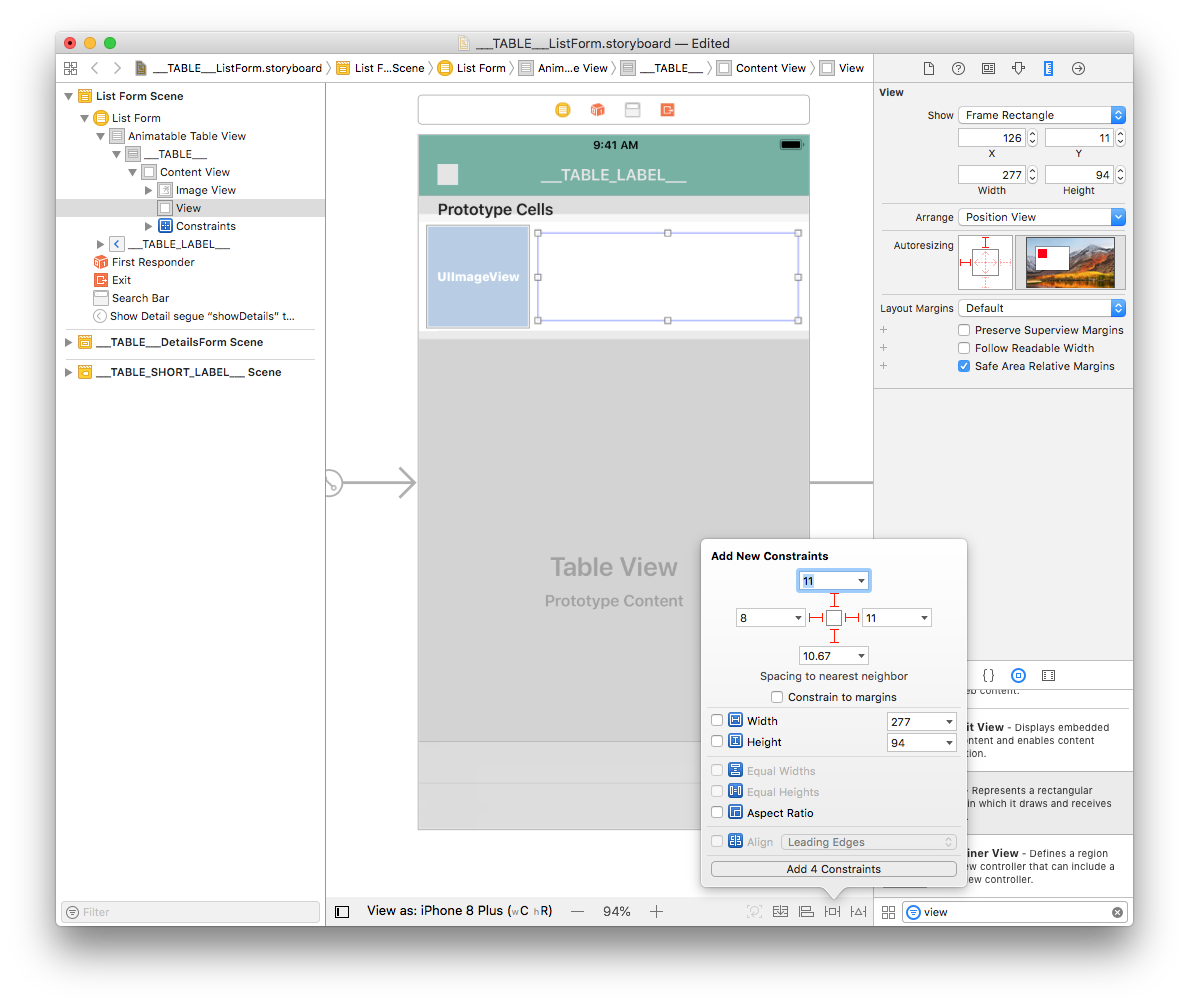
Task: Open the File inspector tab
Action: click(x=928, y=68)
